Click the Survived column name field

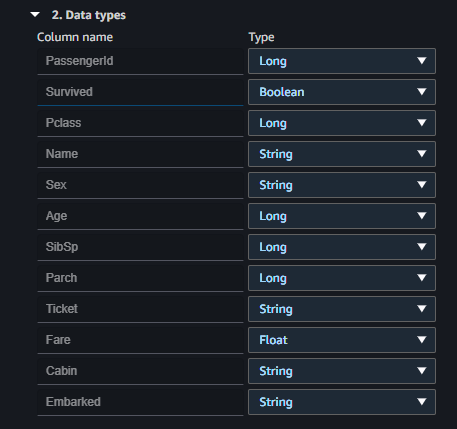point(140,92)
